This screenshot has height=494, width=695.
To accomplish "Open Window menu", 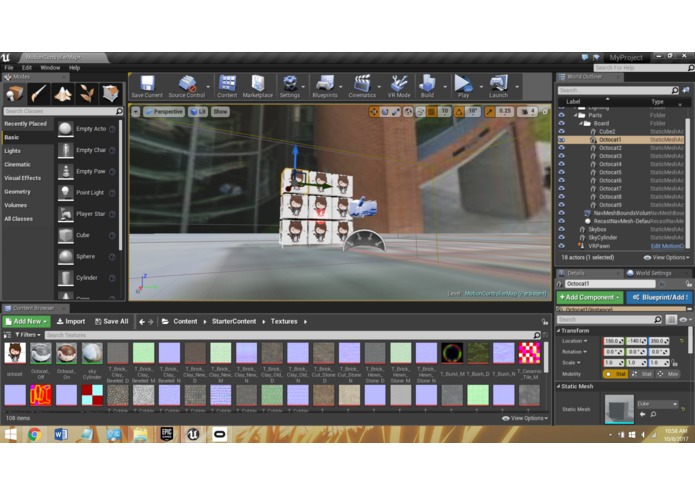I will tap(50, 68).
